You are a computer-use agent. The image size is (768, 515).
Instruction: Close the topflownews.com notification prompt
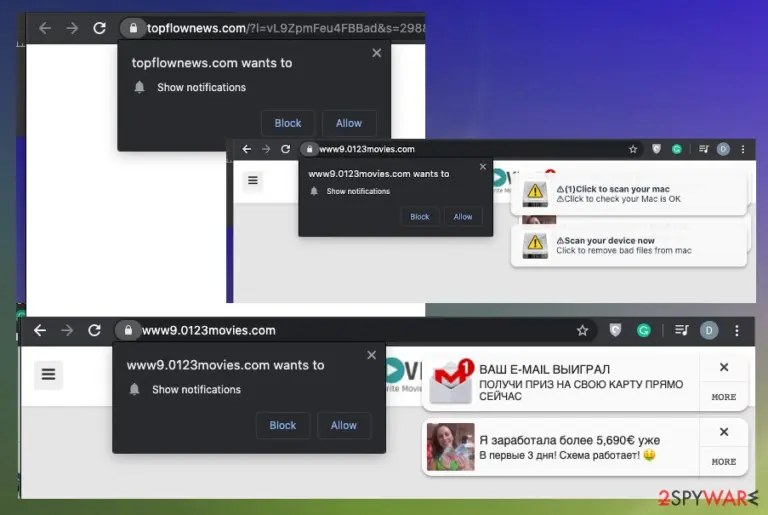(377, 53)
